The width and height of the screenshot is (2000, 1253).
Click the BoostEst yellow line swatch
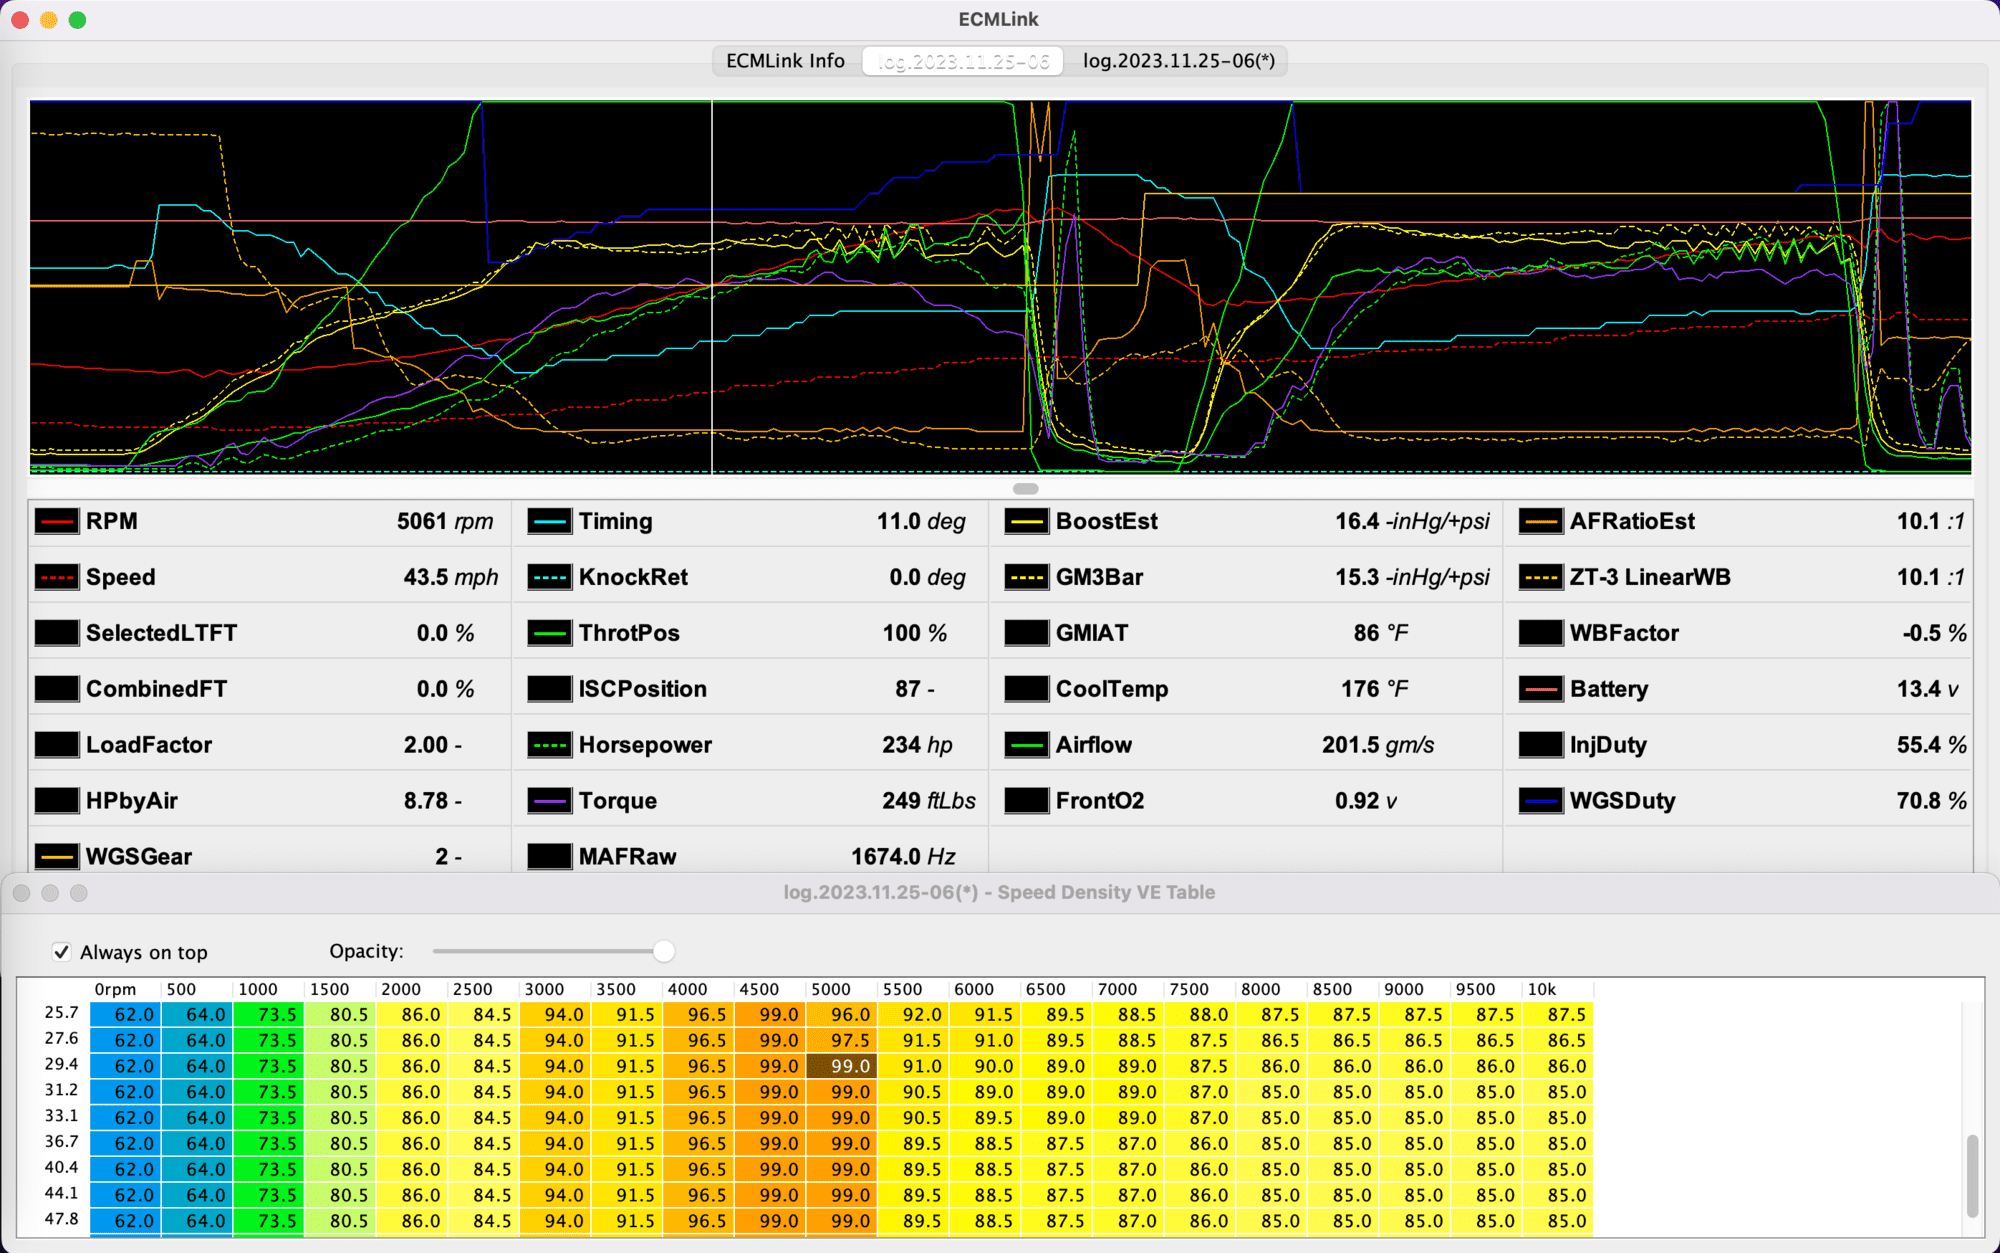pyautogui.click(x=1026, y=521)
